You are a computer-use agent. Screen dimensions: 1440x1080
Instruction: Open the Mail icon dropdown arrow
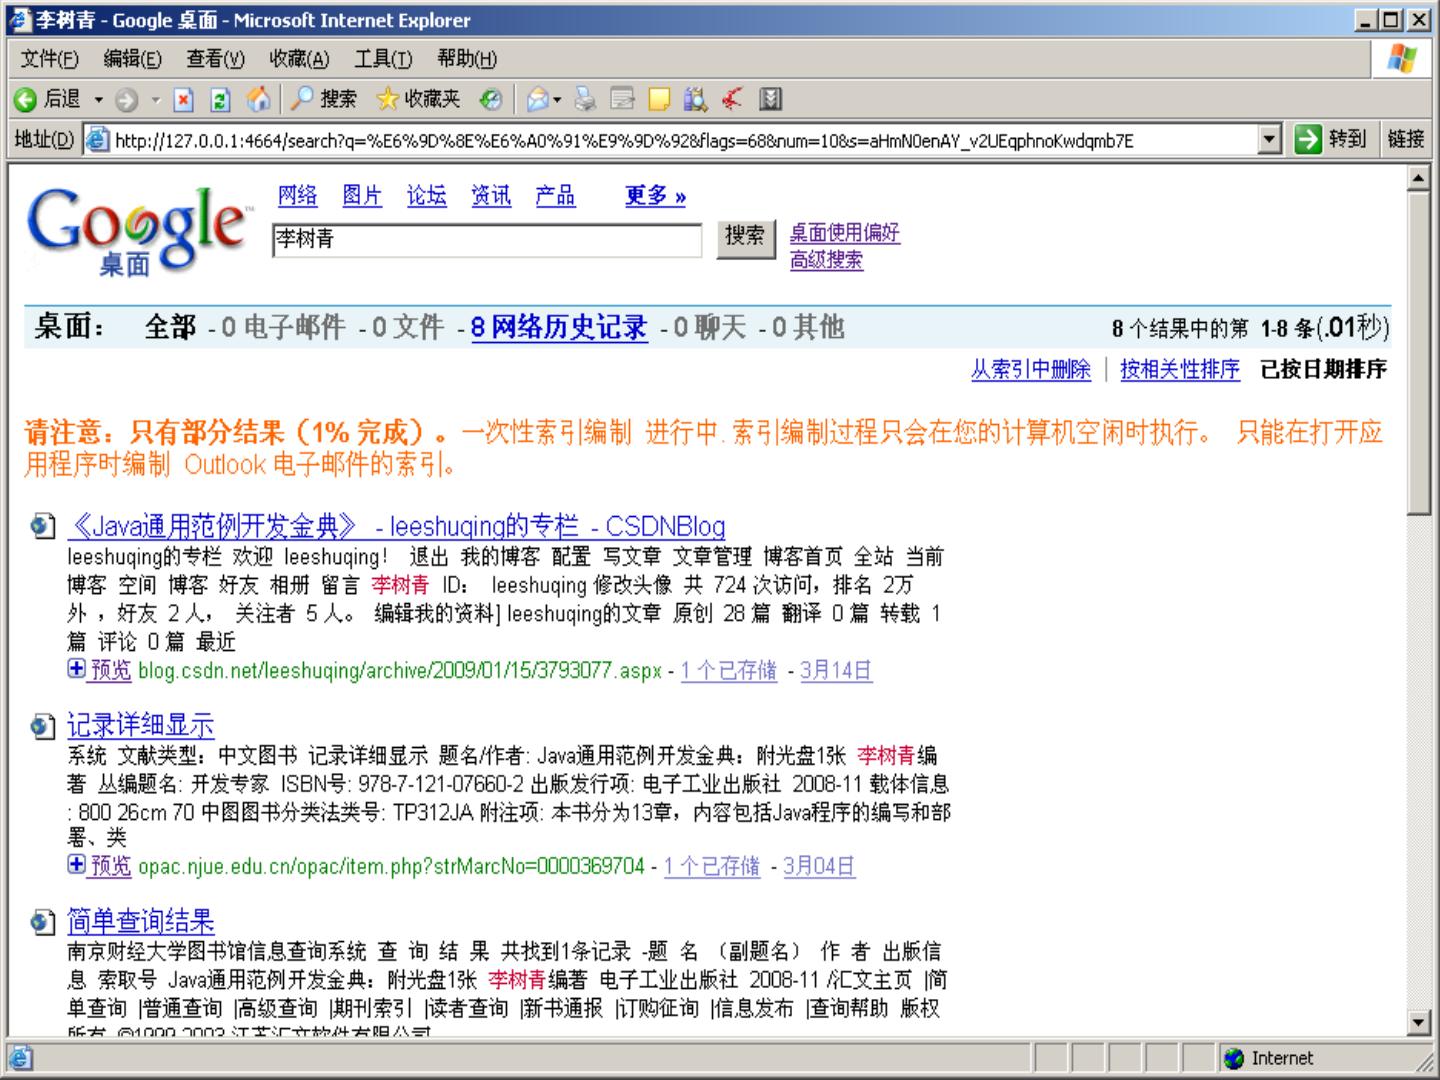point(557,99)
